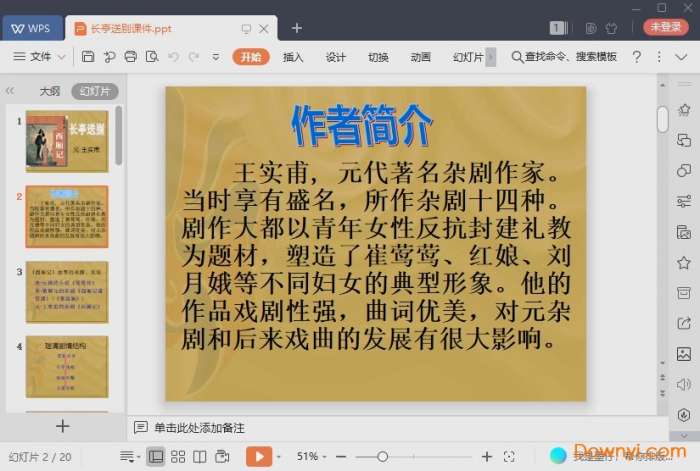The height and width of the screenshot is (471, 700).
Task: Click the 幻灯片 2 / 20 status text
Action: 40,457
